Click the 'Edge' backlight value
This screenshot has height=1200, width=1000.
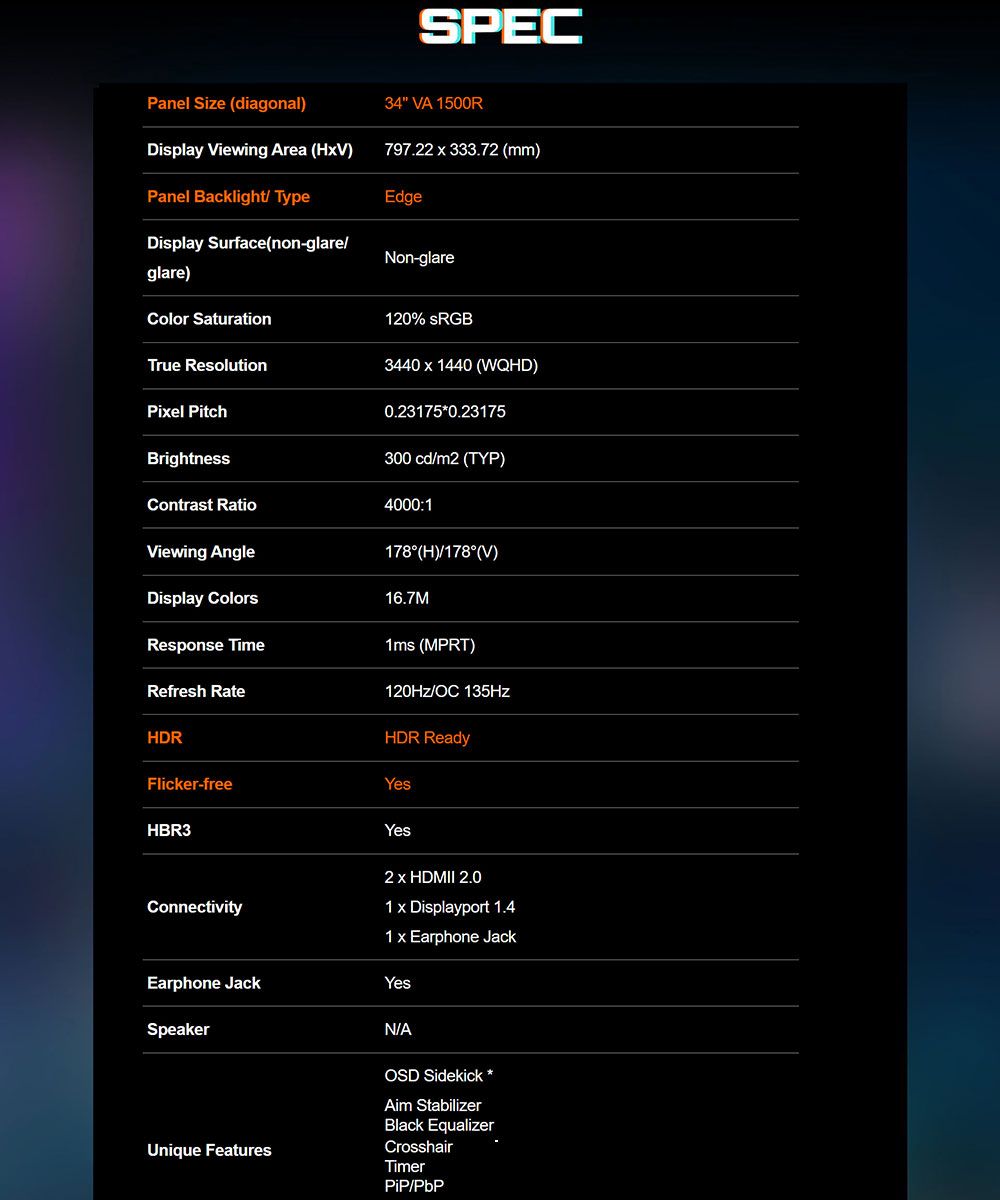403,197
